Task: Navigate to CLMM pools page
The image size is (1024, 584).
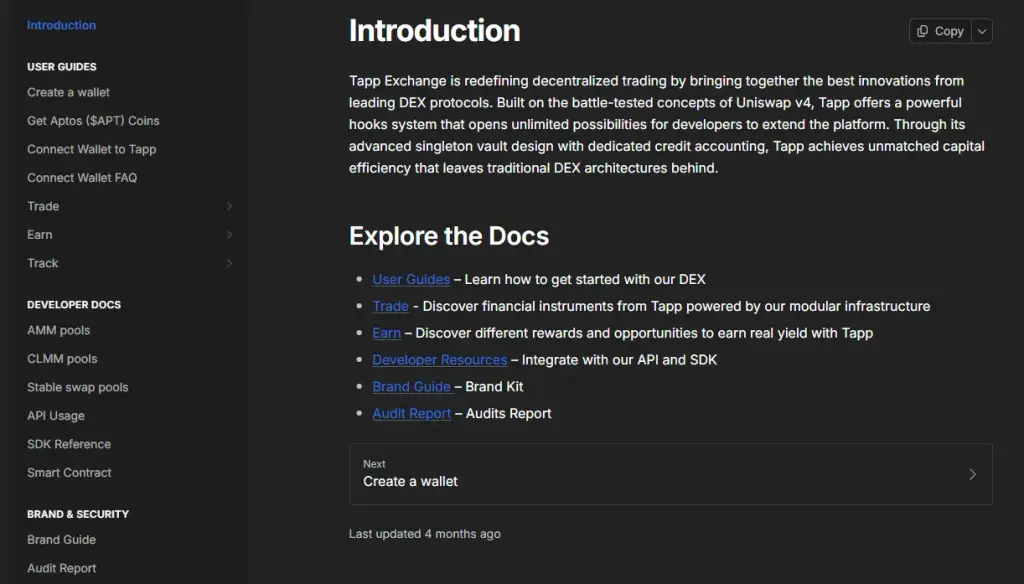Action: (62, 359)
